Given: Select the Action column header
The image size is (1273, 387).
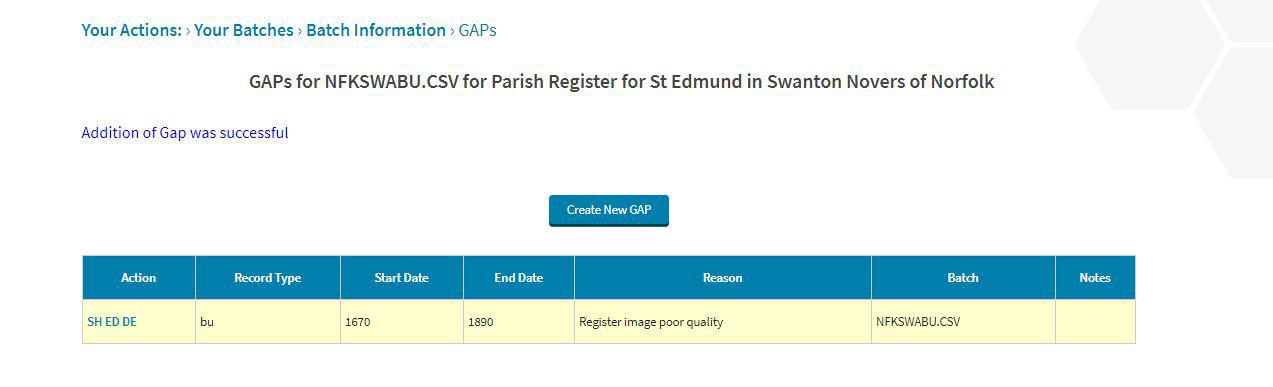Looking at the screenshot, I should 139,278.
